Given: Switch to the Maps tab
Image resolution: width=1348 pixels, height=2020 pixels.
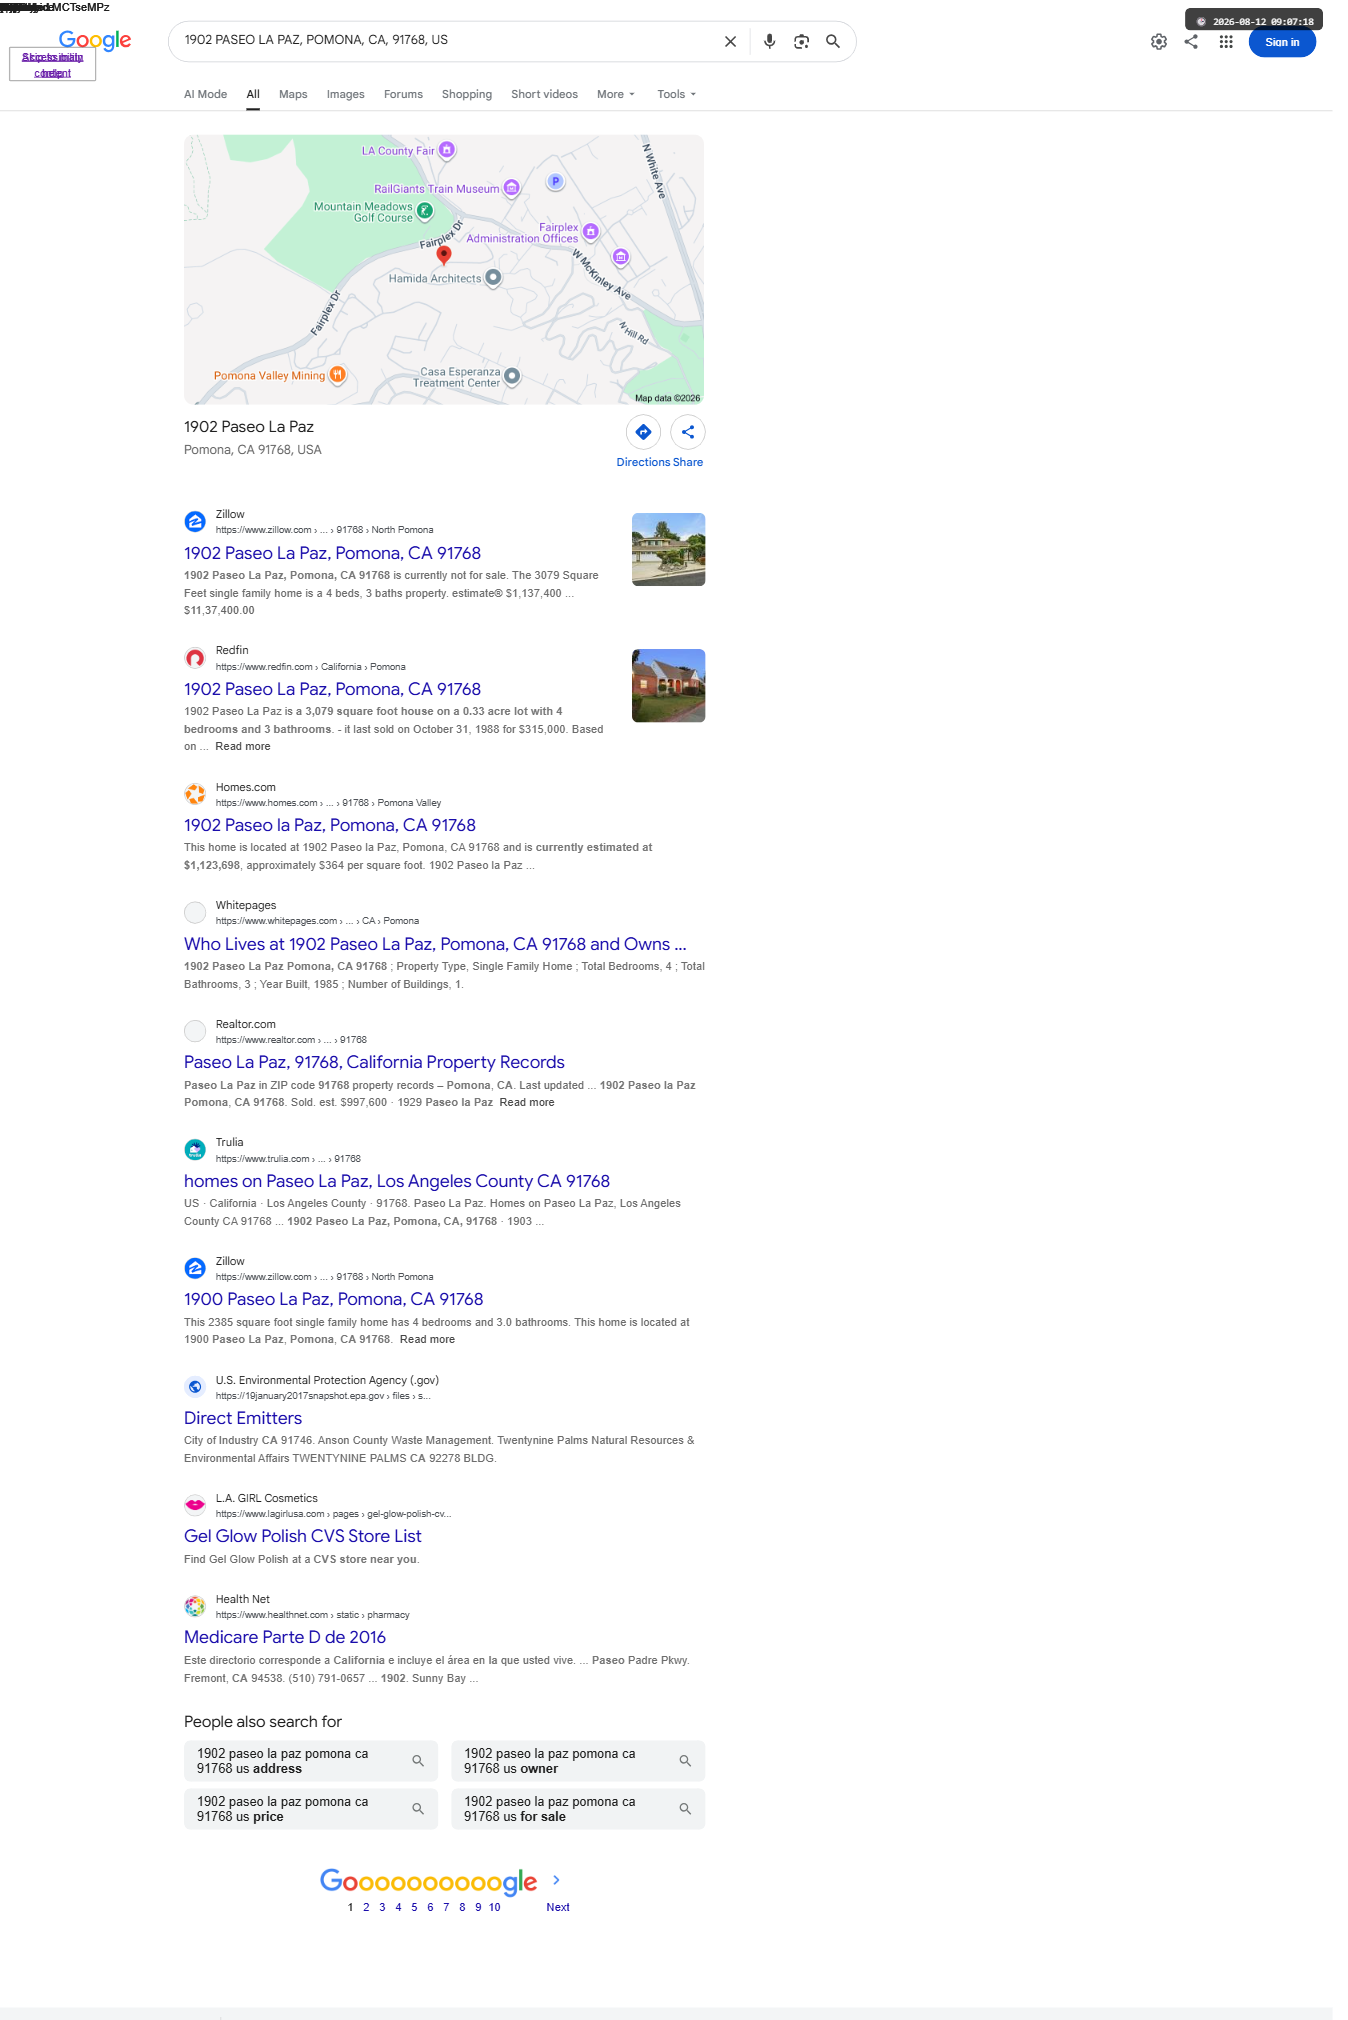Looking at the screenshot, I should pyautogui.click(x=293, y=94).
